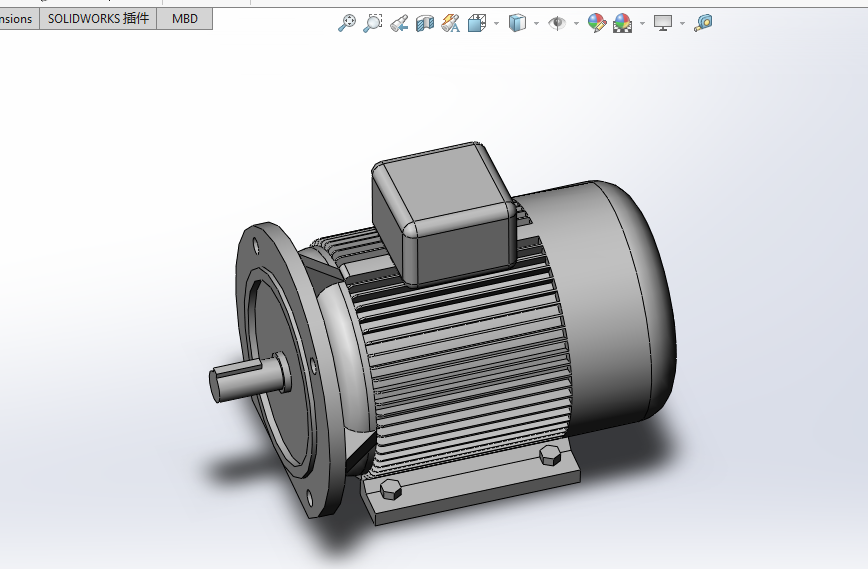Open the MBD tab
The width and height of the screenshot is (868, 569).
[185, 19]
